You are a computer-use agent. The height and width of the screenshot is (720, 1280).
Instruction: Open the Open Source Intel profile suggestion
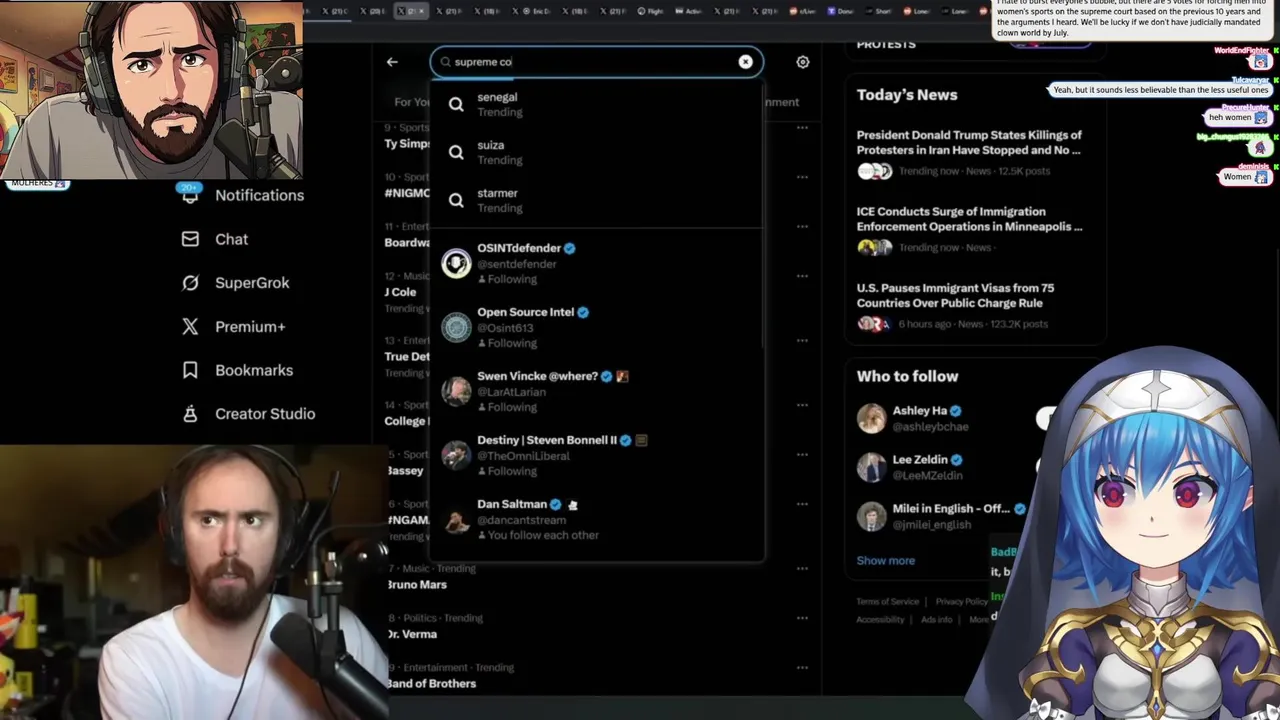(596, 327)
